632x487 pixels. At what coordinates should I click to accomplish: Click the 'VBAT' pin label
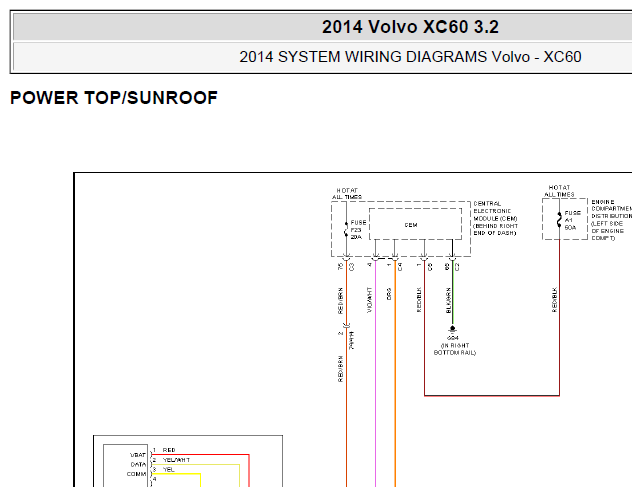pyautogui.click(x=137, y=455)
